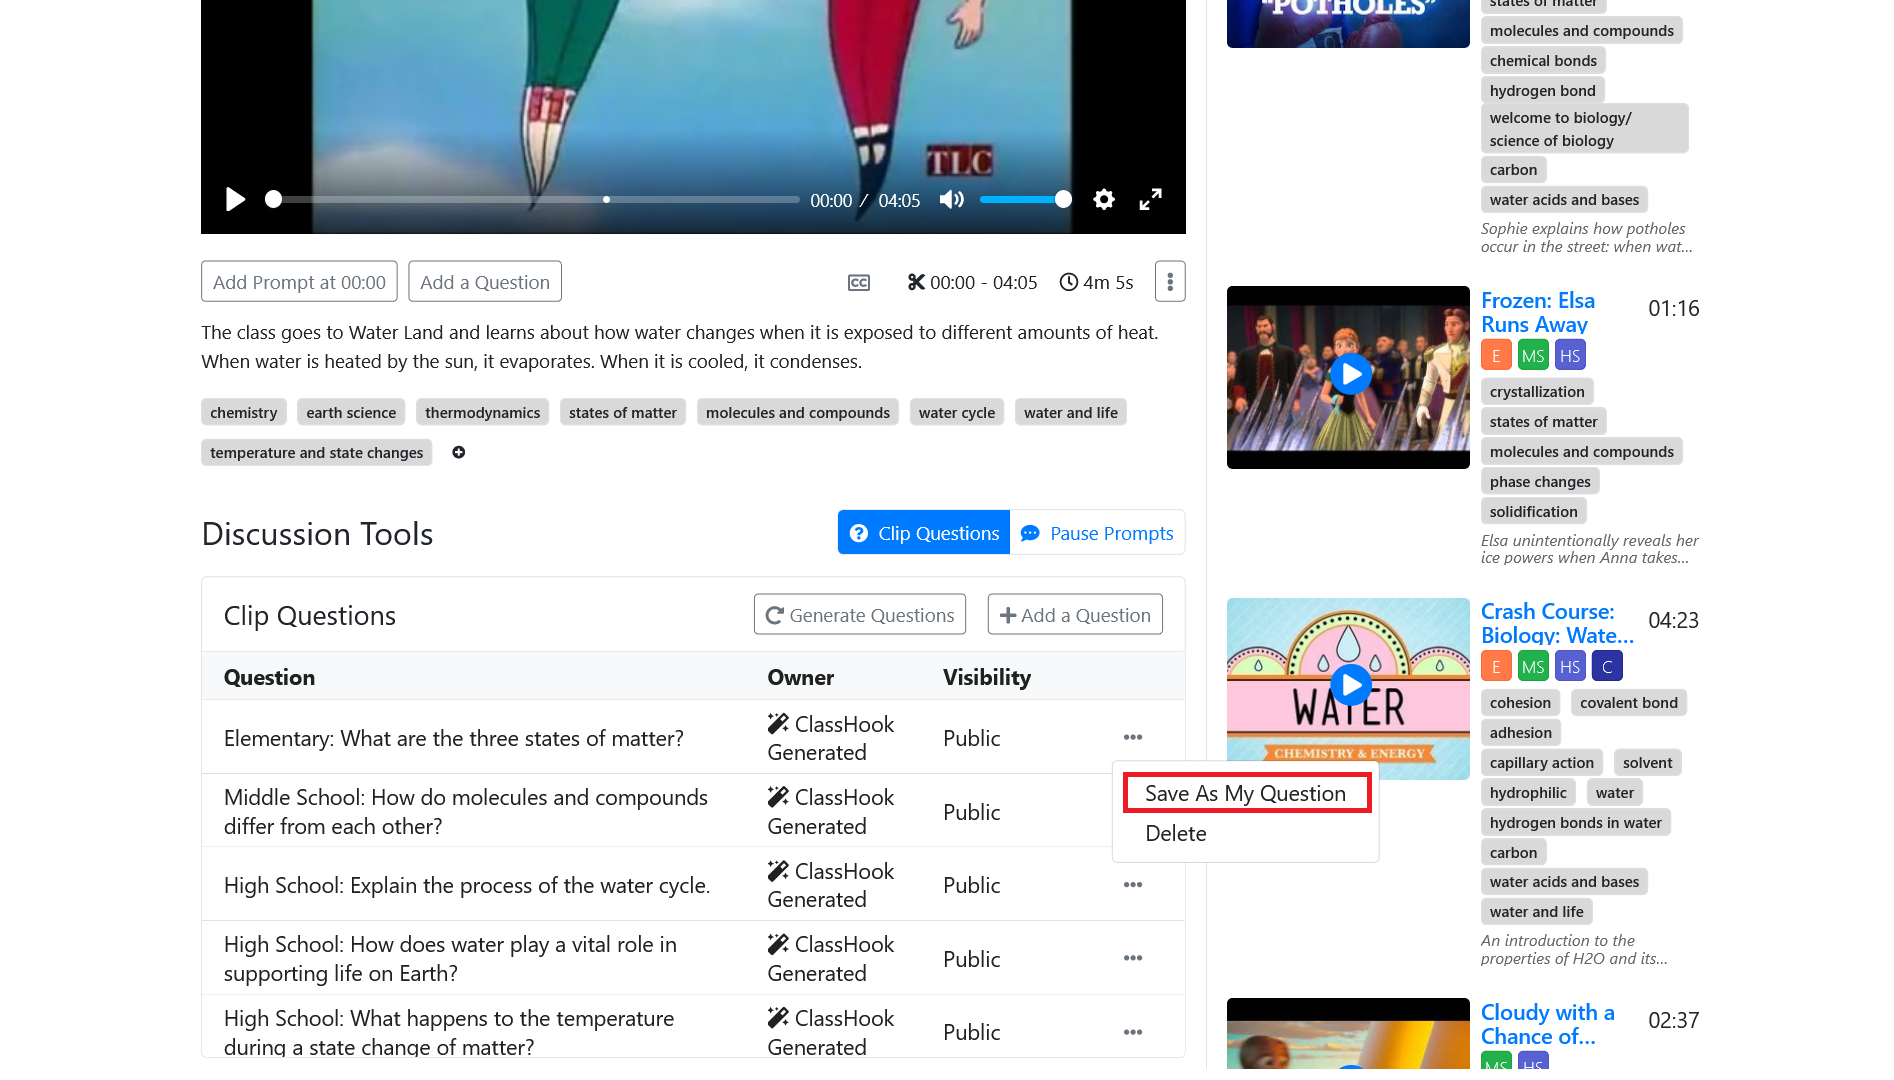Open options for the three states of matter question
Screen dimensions: 1894x1080
[x=1133, y=738]
